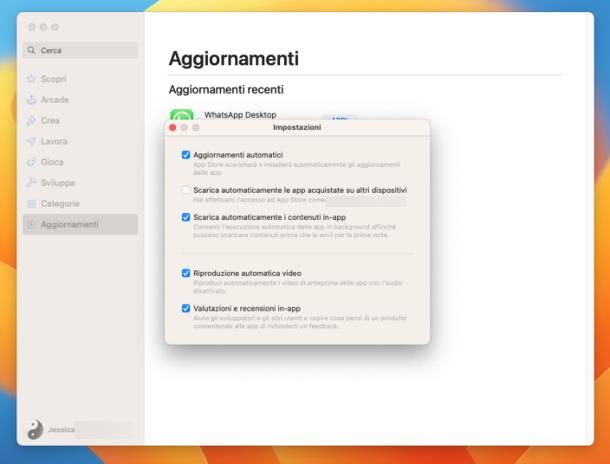This screenshot has width=610, height=464.
Task: Click the Crea paintbrush icon
Action: (x=31, y=121)
